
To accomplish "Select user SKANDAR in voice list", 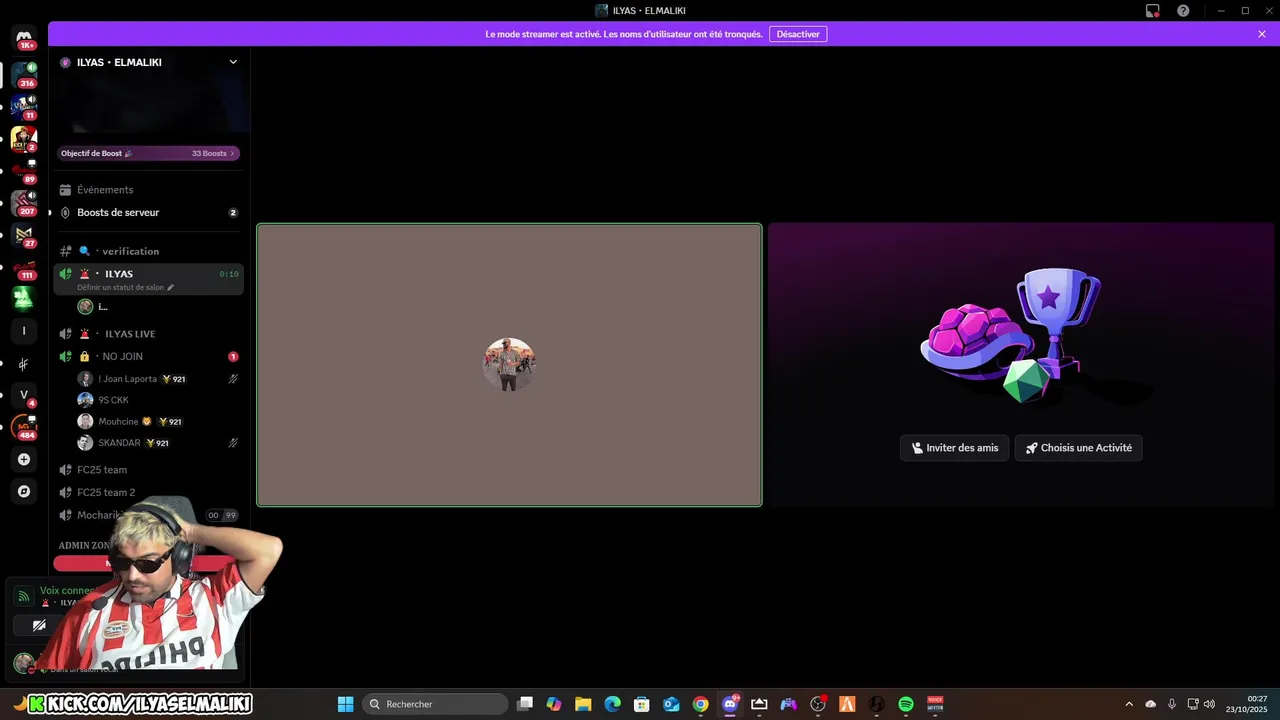I will [119, 443].
